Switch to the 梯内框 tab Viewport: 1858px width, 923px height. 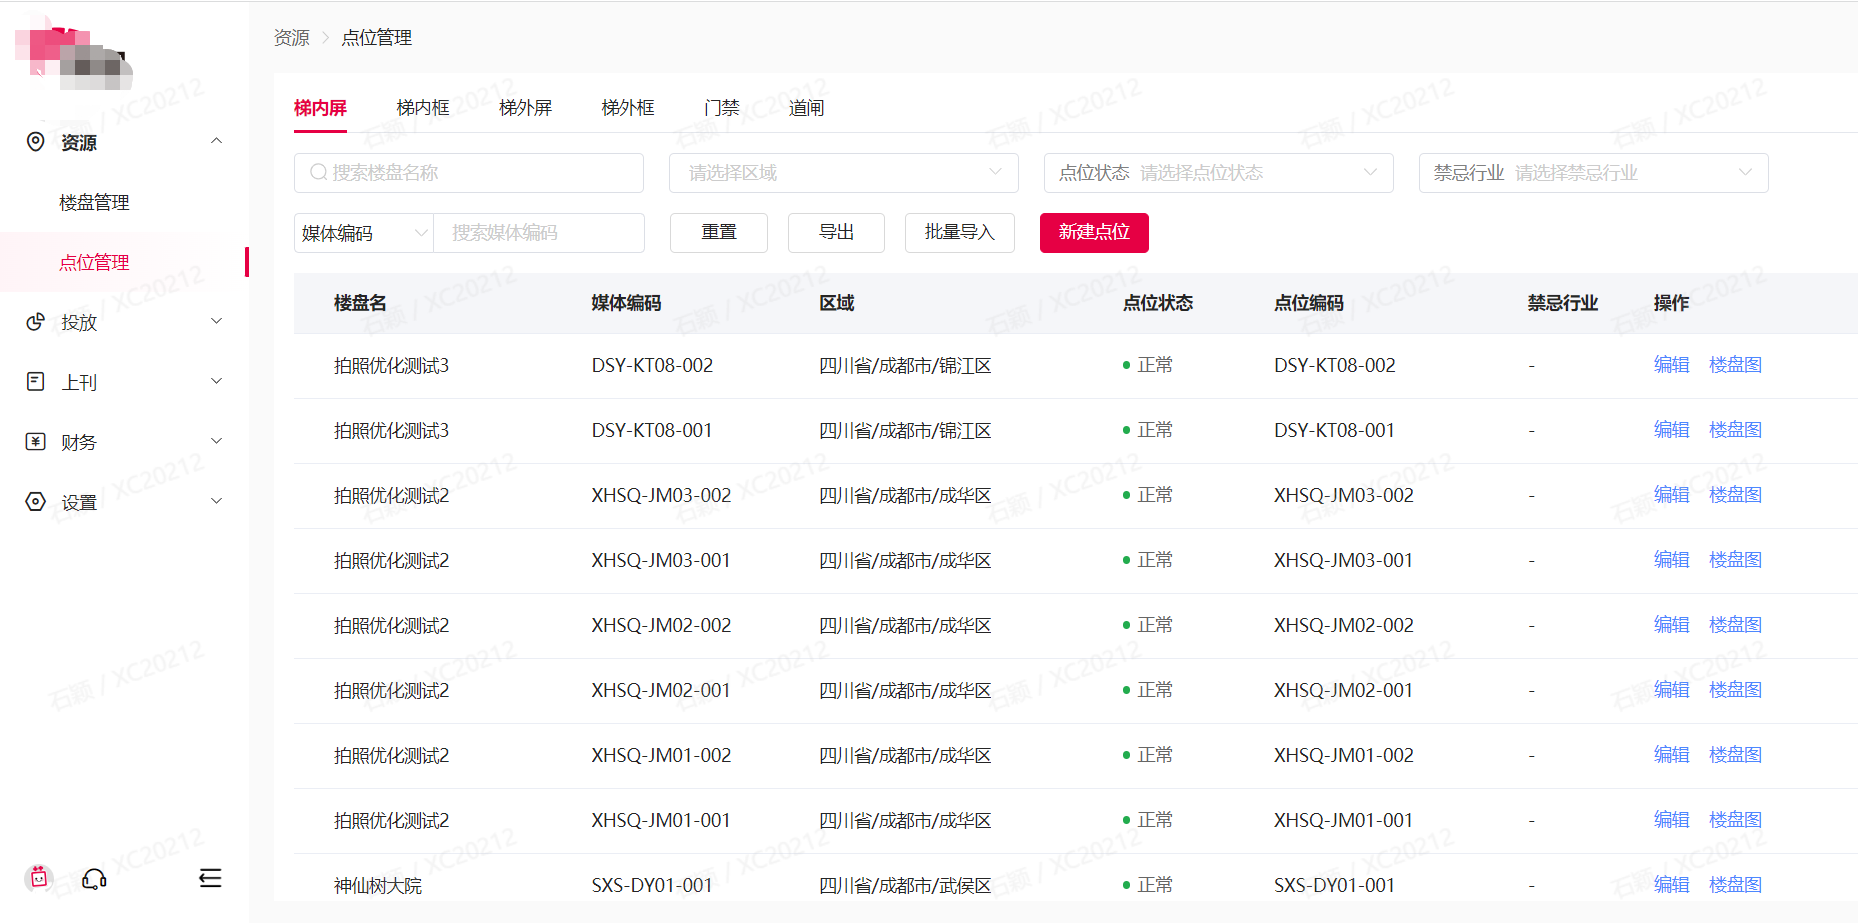click(x=423, y=108)
